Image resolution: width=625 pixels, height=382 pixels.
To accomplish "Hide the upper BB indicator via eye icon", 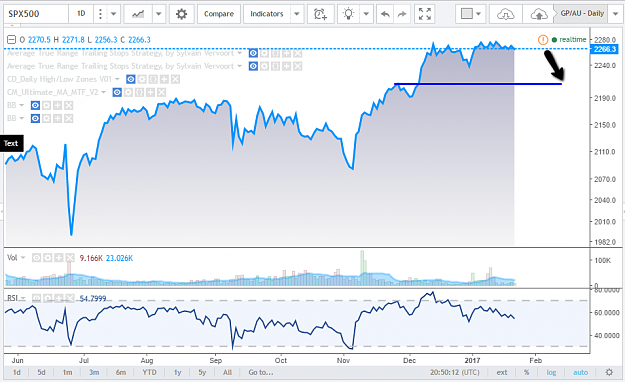I will pos(35,105).
